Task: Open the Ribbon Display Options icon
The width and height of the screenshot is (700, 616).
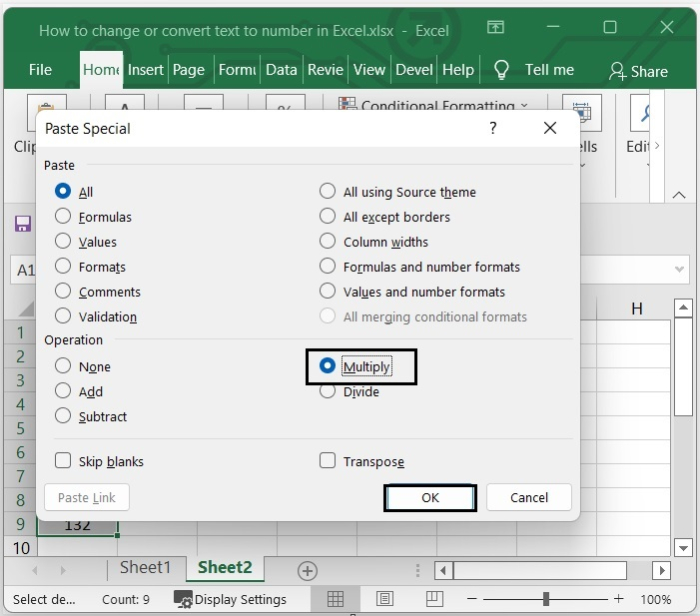Action: pos(495,28)
